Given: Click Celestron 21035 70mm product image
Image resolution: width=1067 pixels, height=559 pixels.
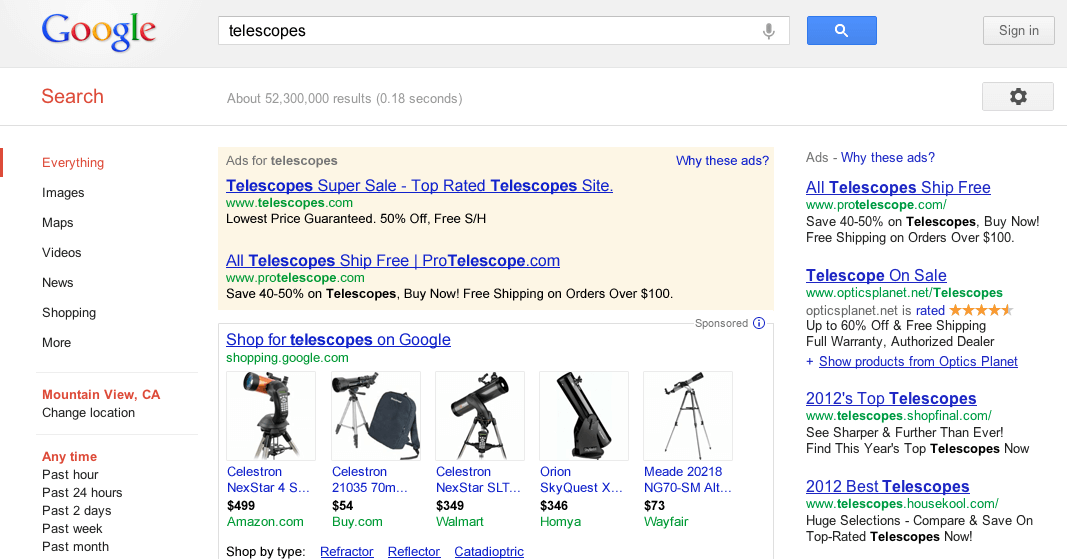Looking at the screenshot, I should (x=376, y=415).
